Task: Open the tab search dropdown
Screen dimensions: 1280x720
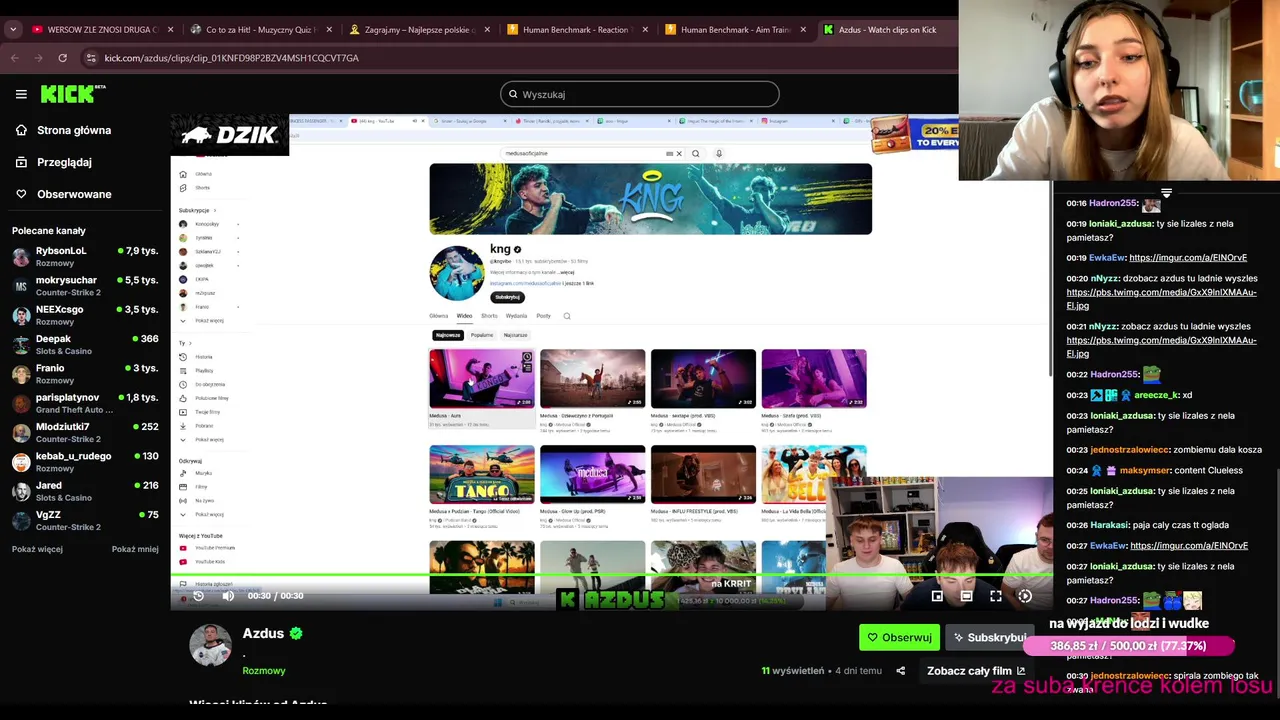Action: pyautogui.click(x=13, y=29)
